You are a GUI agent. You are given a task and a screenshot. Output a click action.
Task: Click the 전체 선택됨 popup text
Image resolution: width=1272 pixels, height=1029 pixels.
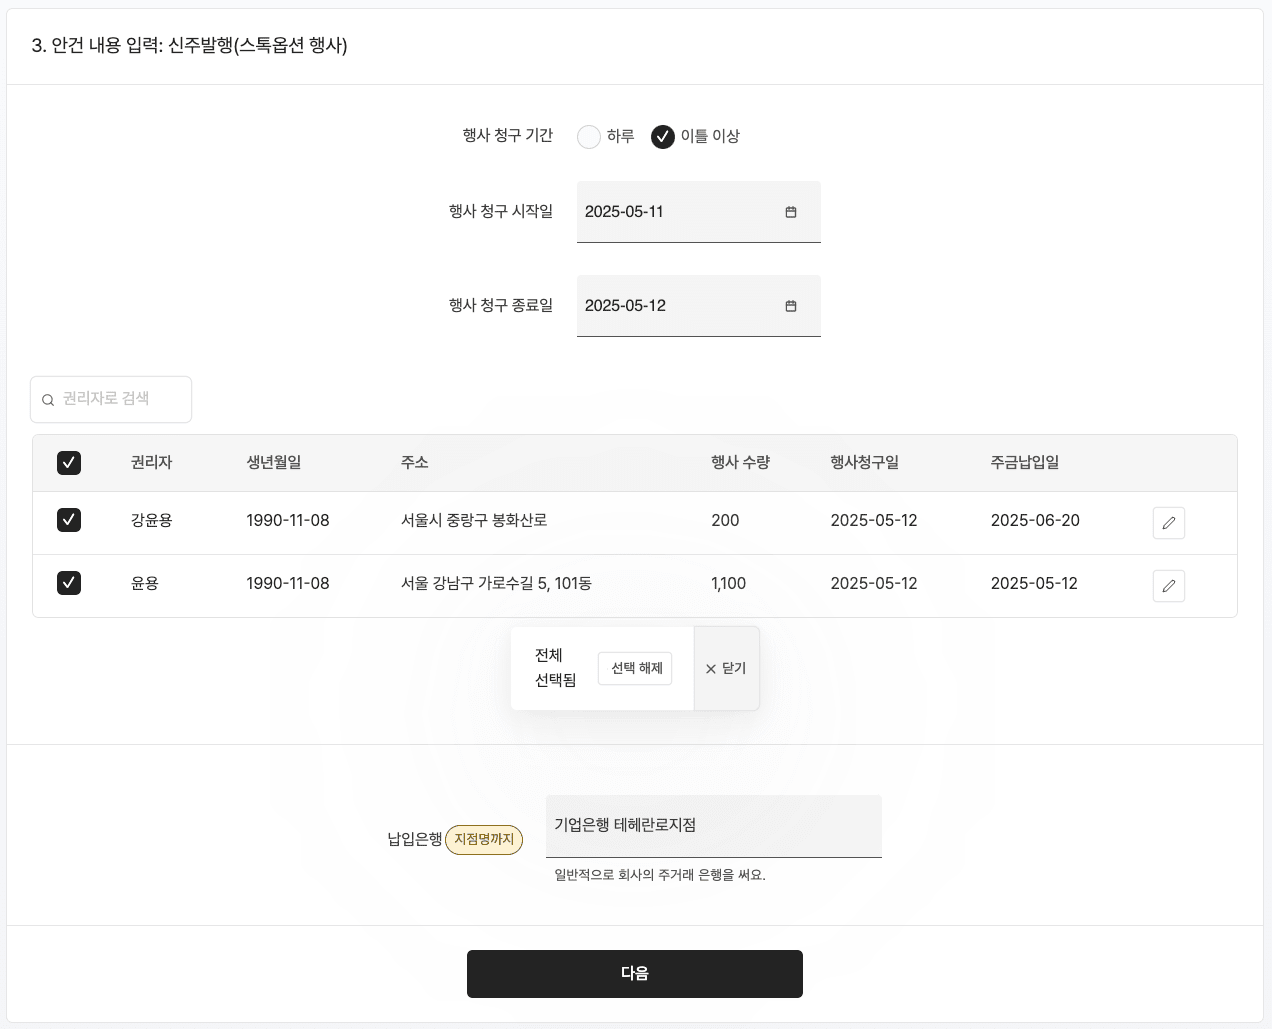555,668
